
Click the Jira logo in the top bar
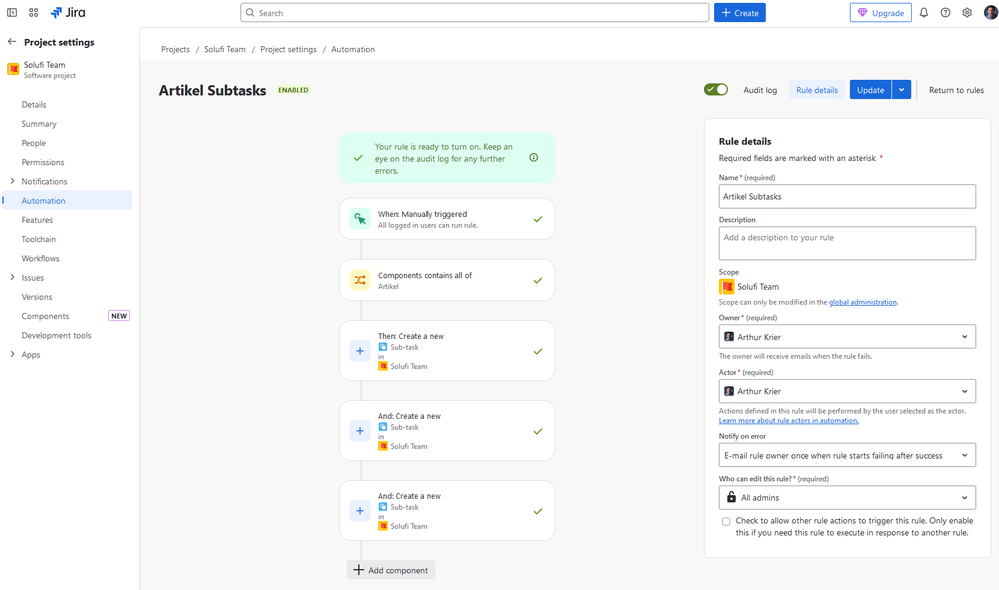(63, 12)
